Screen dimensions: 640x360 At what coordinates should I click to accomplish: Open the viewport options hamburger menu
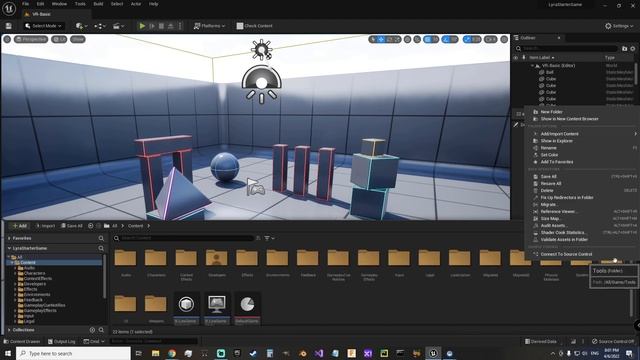pyautogui.click(x=7, y=39)
